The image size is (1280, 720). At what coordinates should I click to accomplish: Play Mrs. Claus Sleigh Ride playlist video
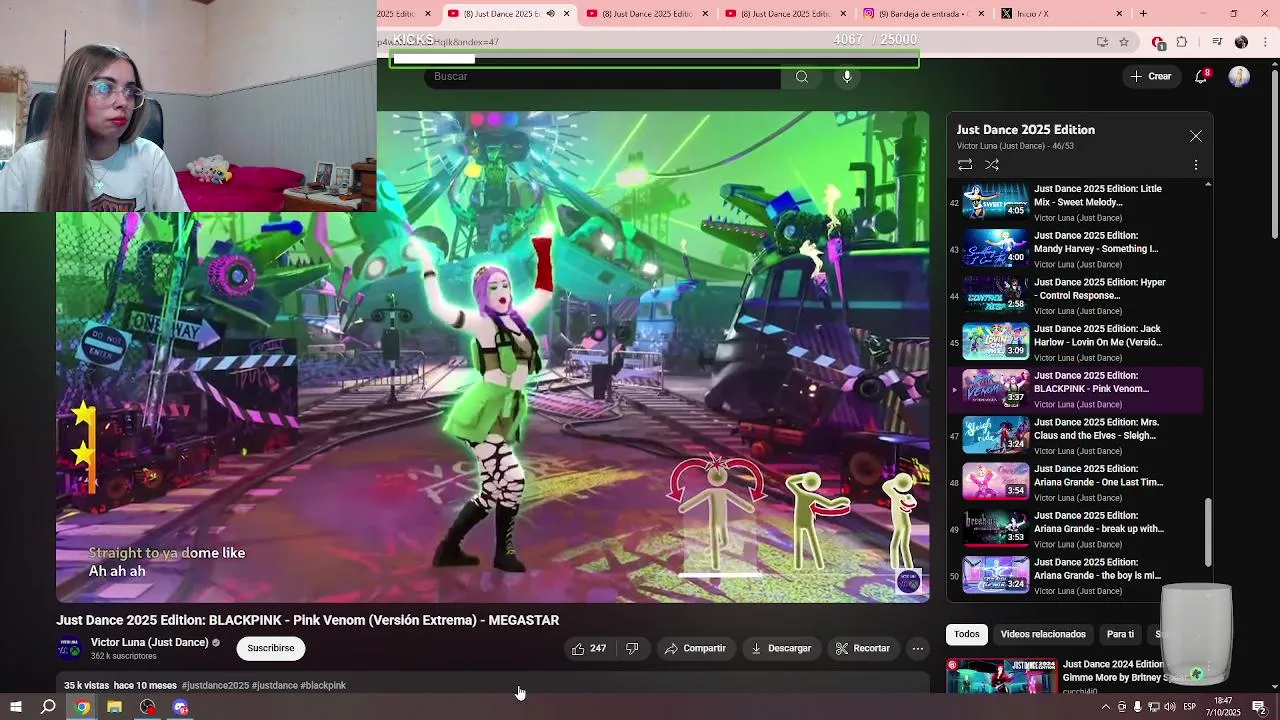click(x=1076, y=436)
